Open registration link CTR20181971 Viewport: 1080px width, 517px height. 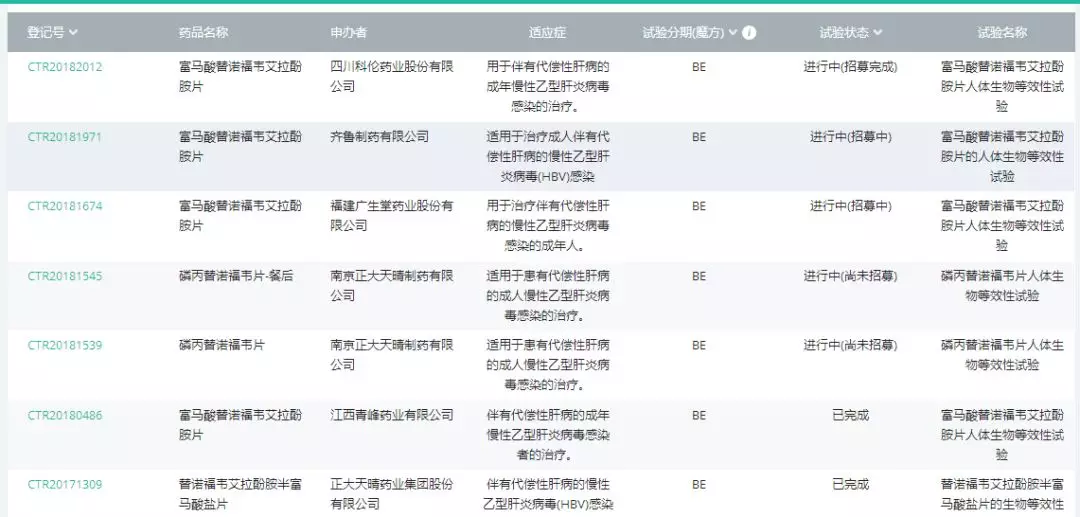click(x=64, y=136)
